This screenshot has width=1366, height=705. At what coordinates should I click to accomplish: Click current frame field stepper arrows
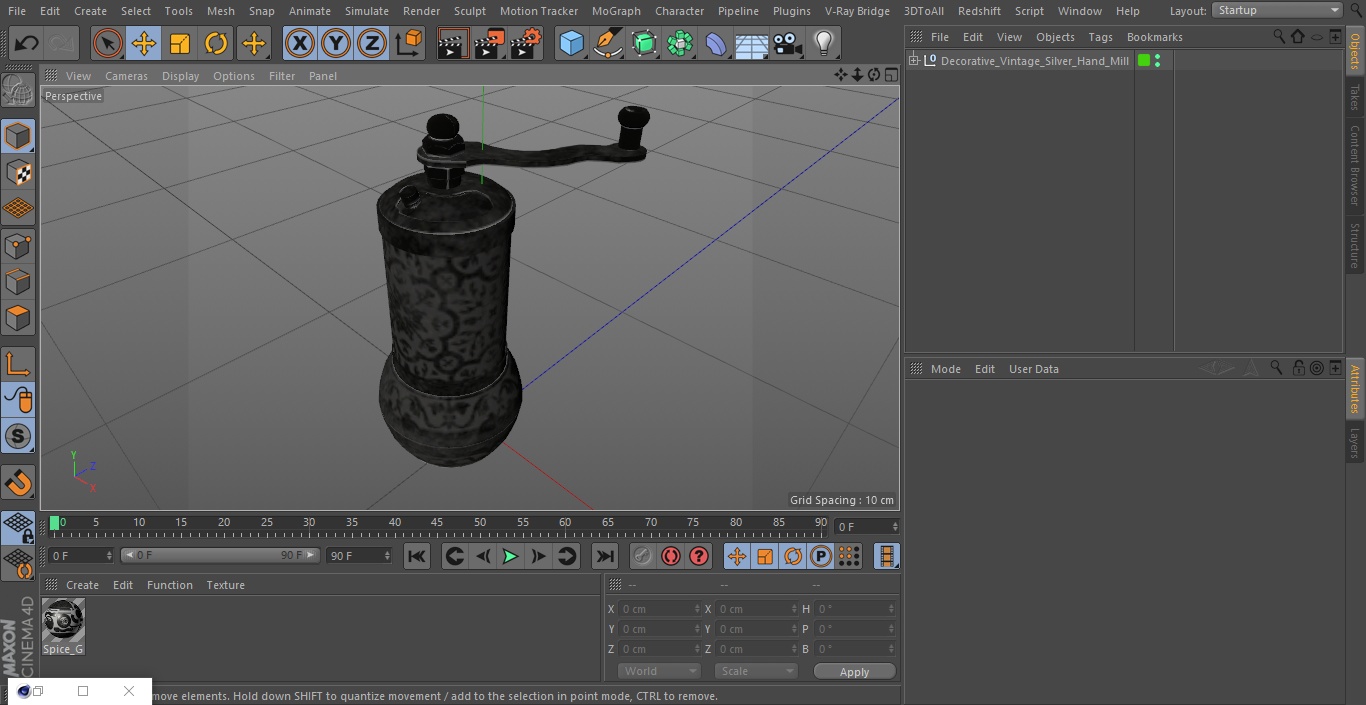(x=895, y=526)
